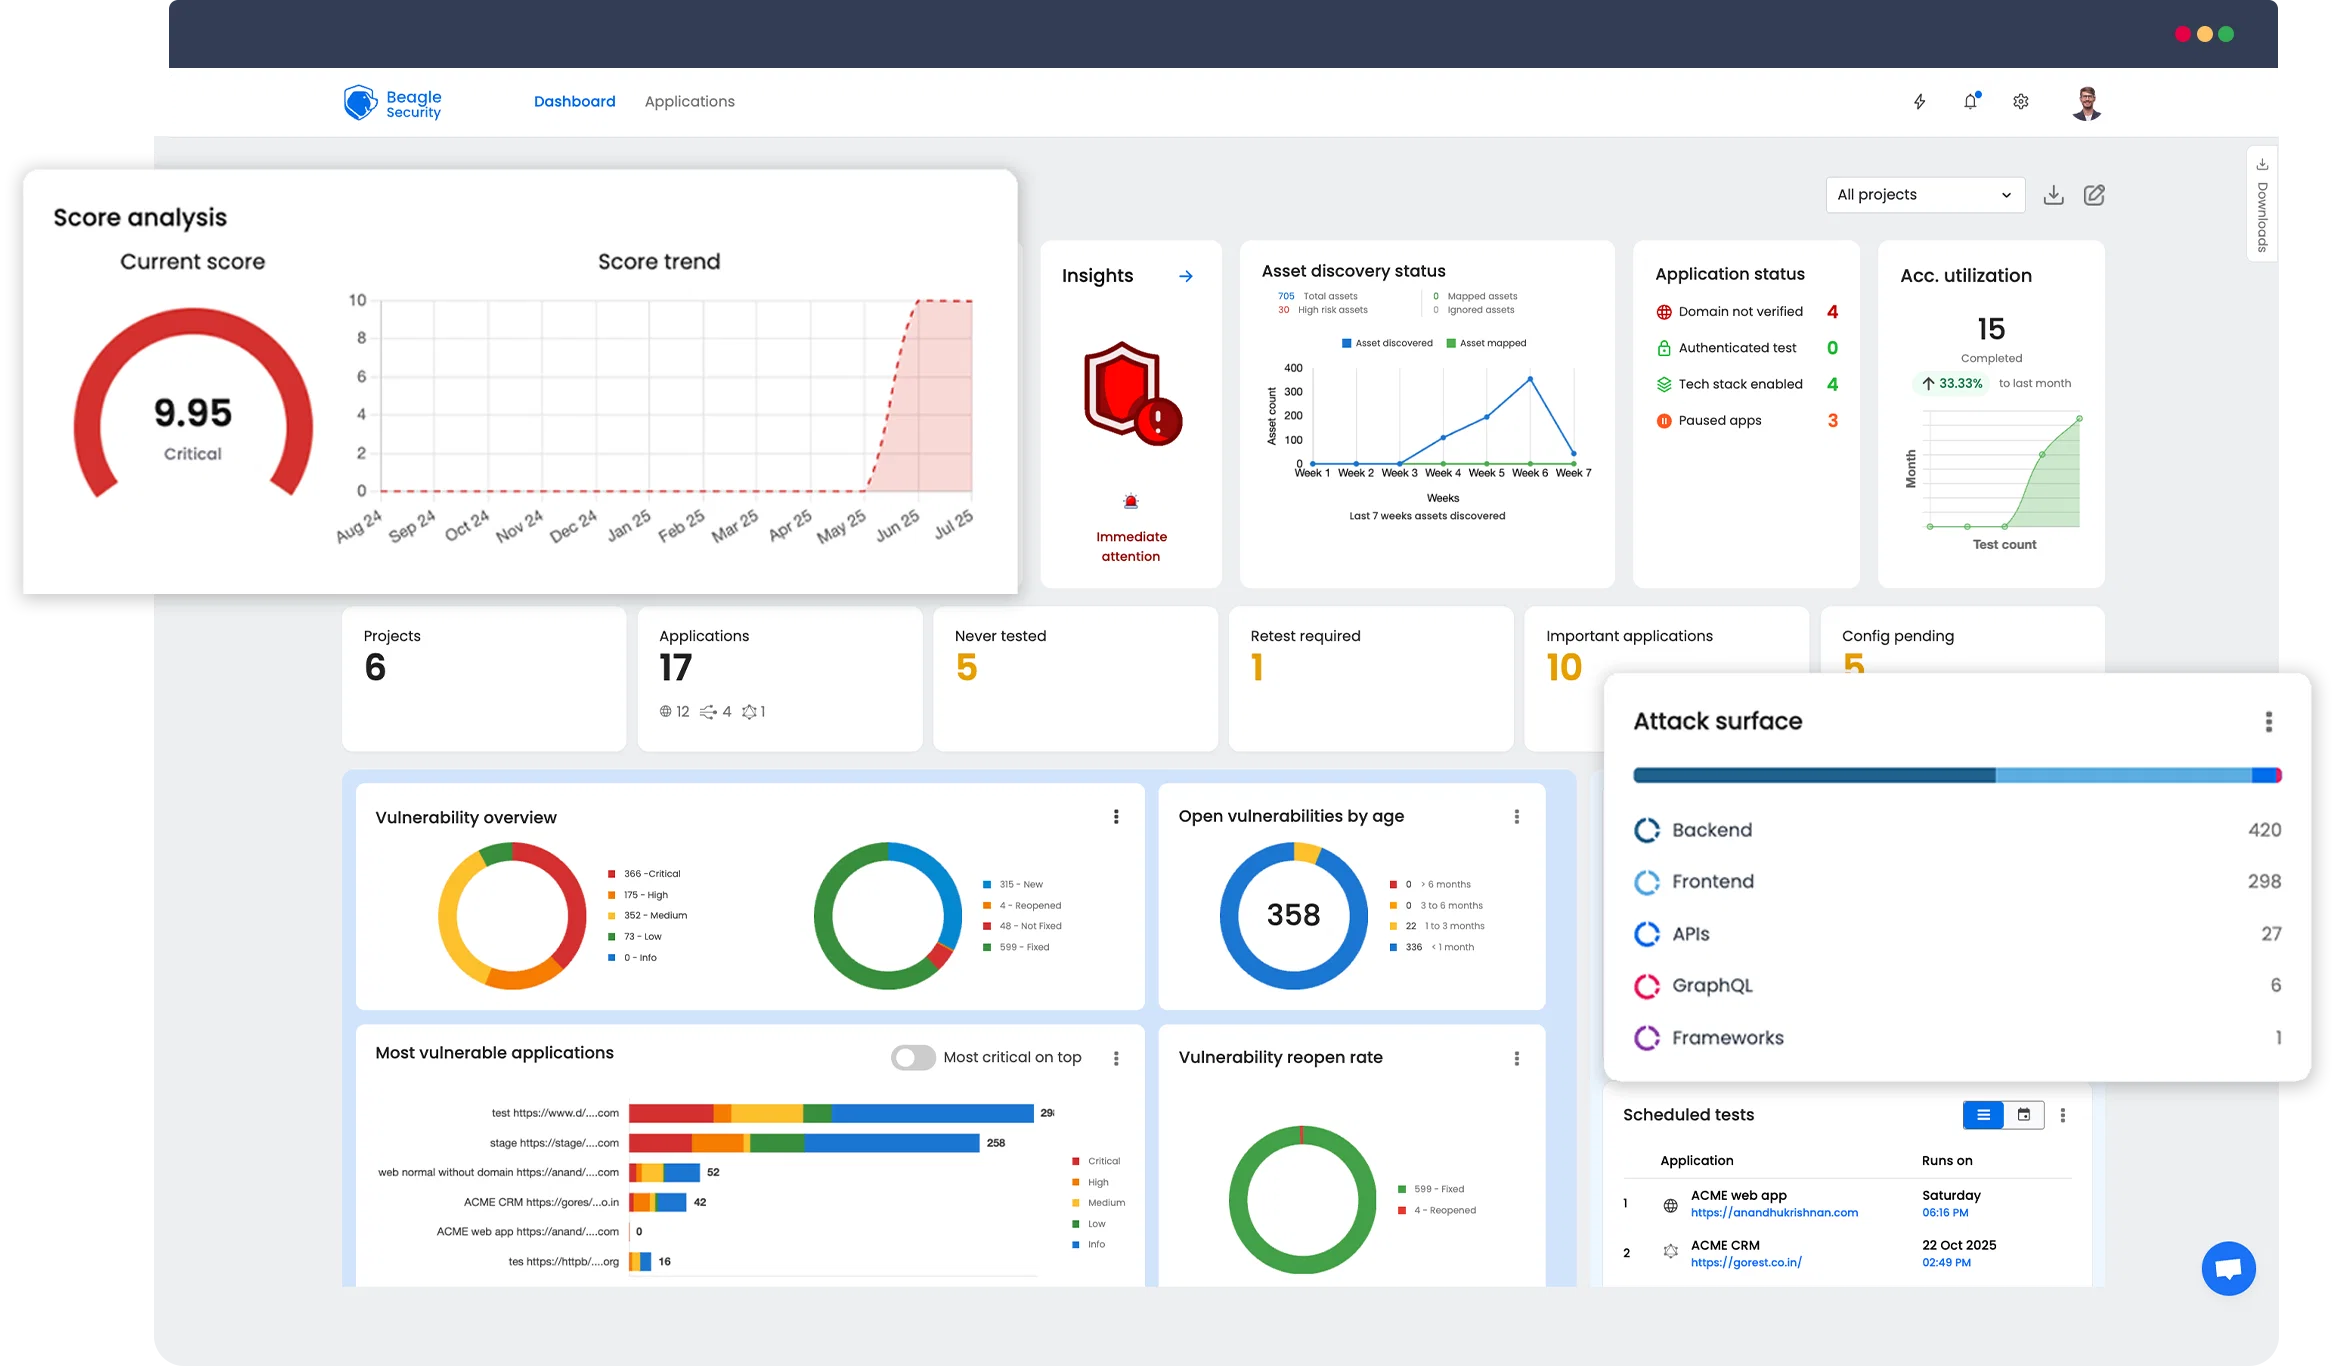The height and width of the screenshot is (1366, 2338).
Task: Click the APIs attack surface row
Action: pyautogui.click(x=1957, y=934)
